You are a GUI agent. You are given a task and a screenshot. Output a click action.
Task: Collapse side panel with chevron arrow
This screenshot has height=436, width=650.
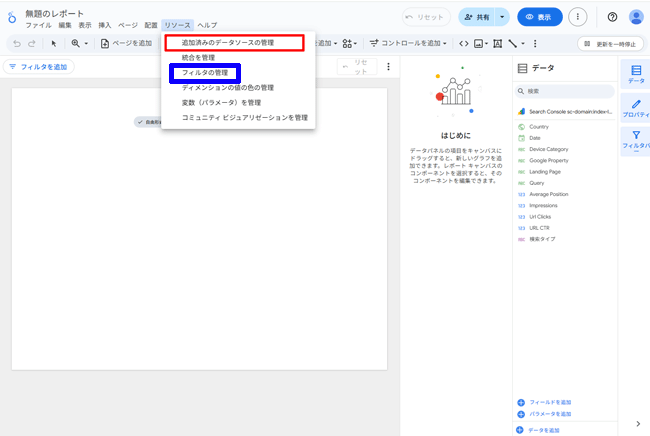coord(638,424)
